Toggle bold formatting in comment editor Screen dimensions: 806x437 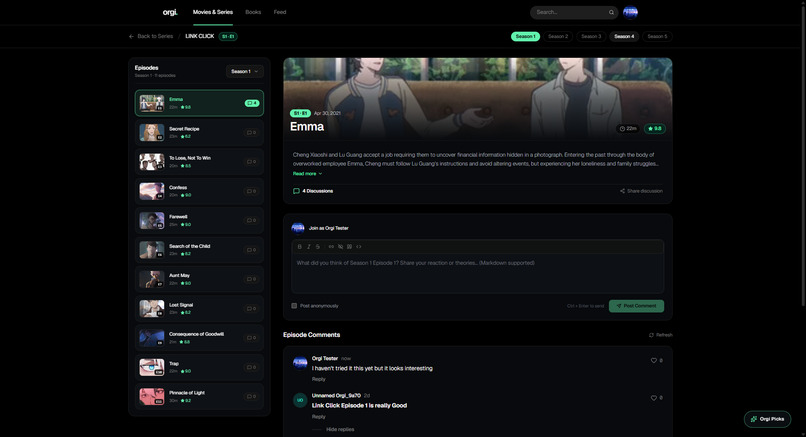300,247
